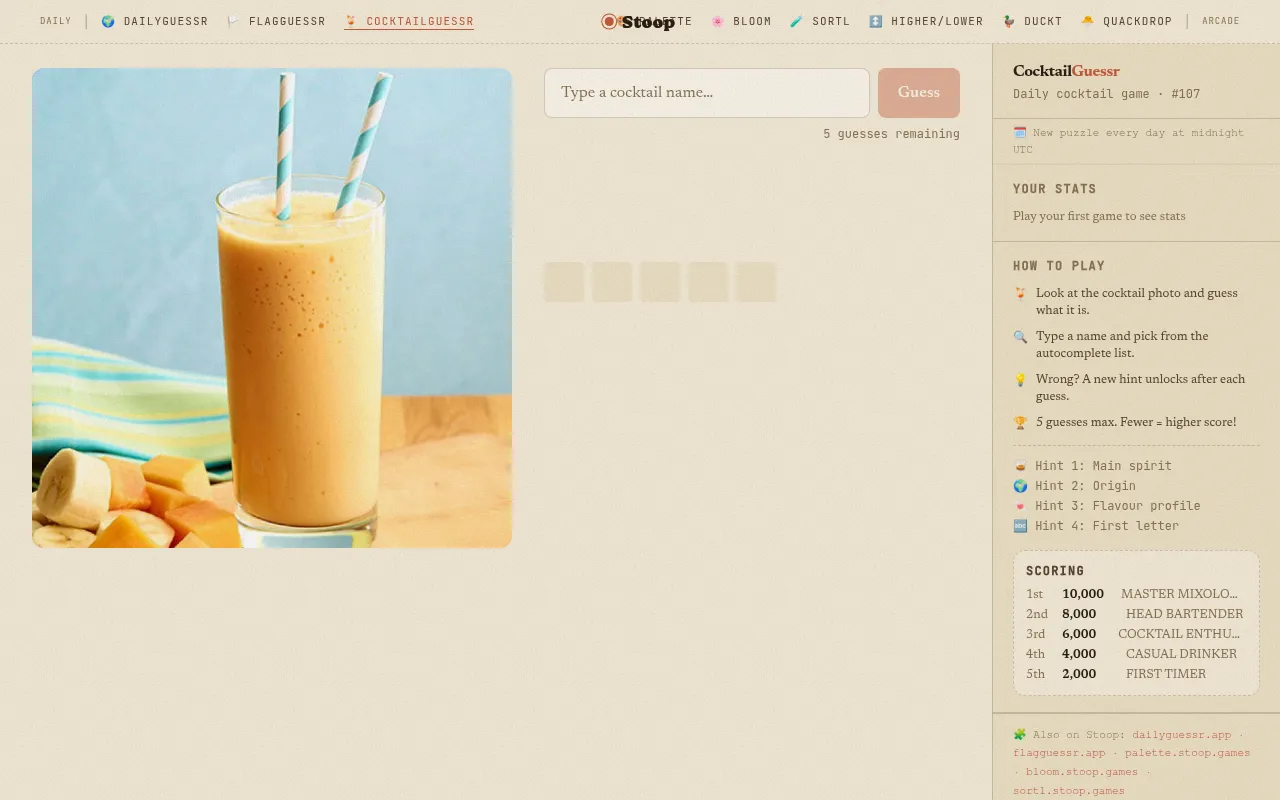Follow the dailyguessr.app link
1280x800 pixels.
[1182, 734]
